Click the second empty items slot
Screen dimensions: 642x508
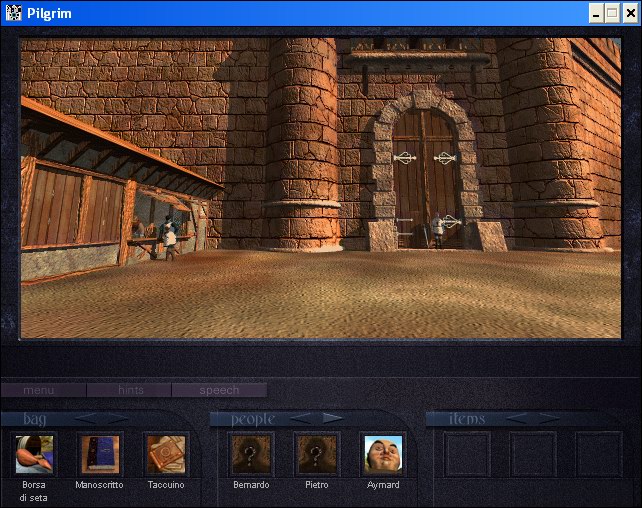[x=533, y=454]
